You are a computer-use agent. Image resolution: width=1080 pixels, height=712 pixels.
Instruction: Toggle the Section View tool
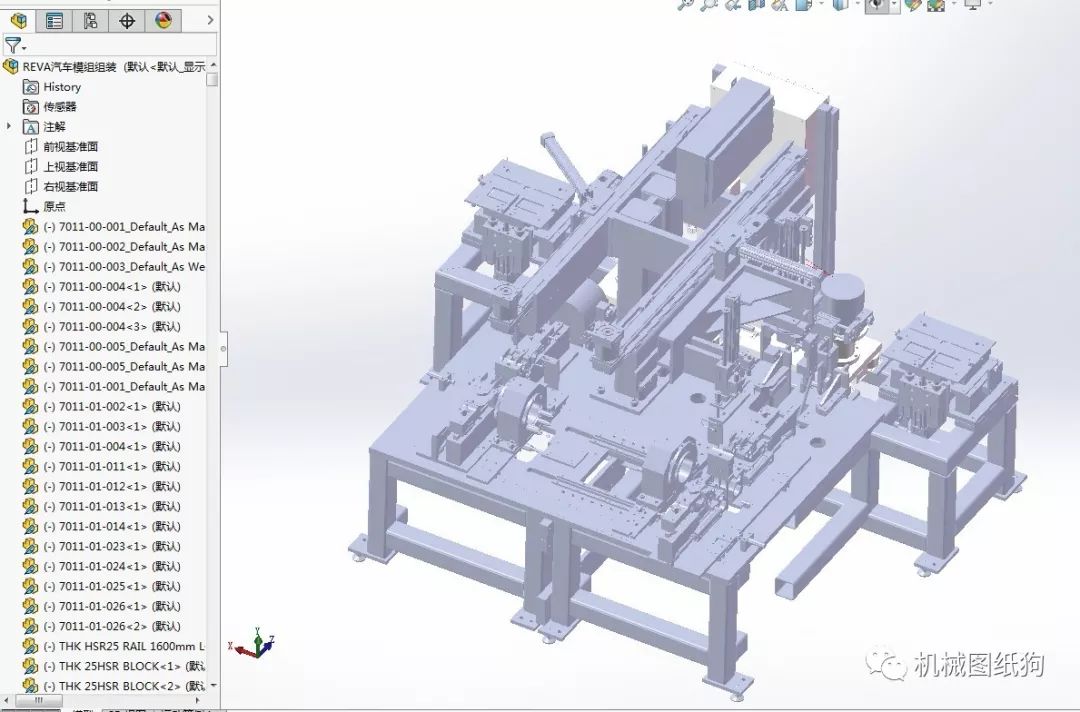coord(756,4)
